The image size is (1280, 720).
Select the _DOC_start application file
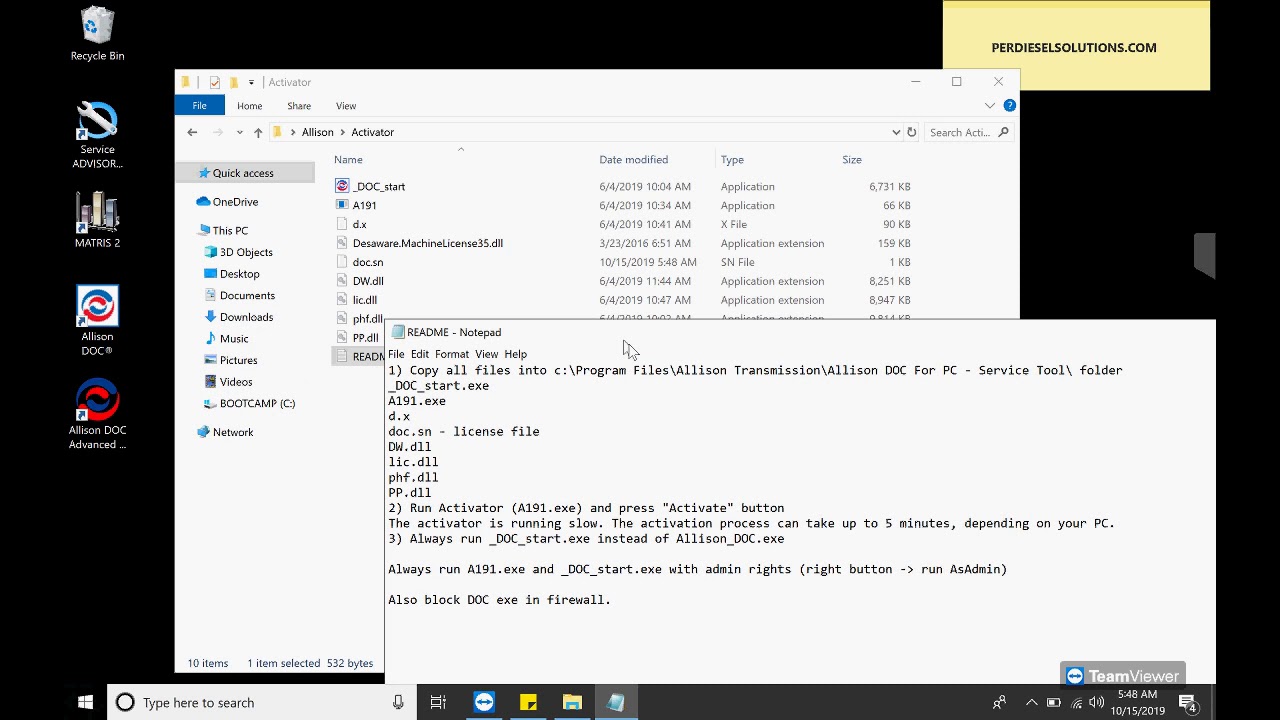(378, 186)
